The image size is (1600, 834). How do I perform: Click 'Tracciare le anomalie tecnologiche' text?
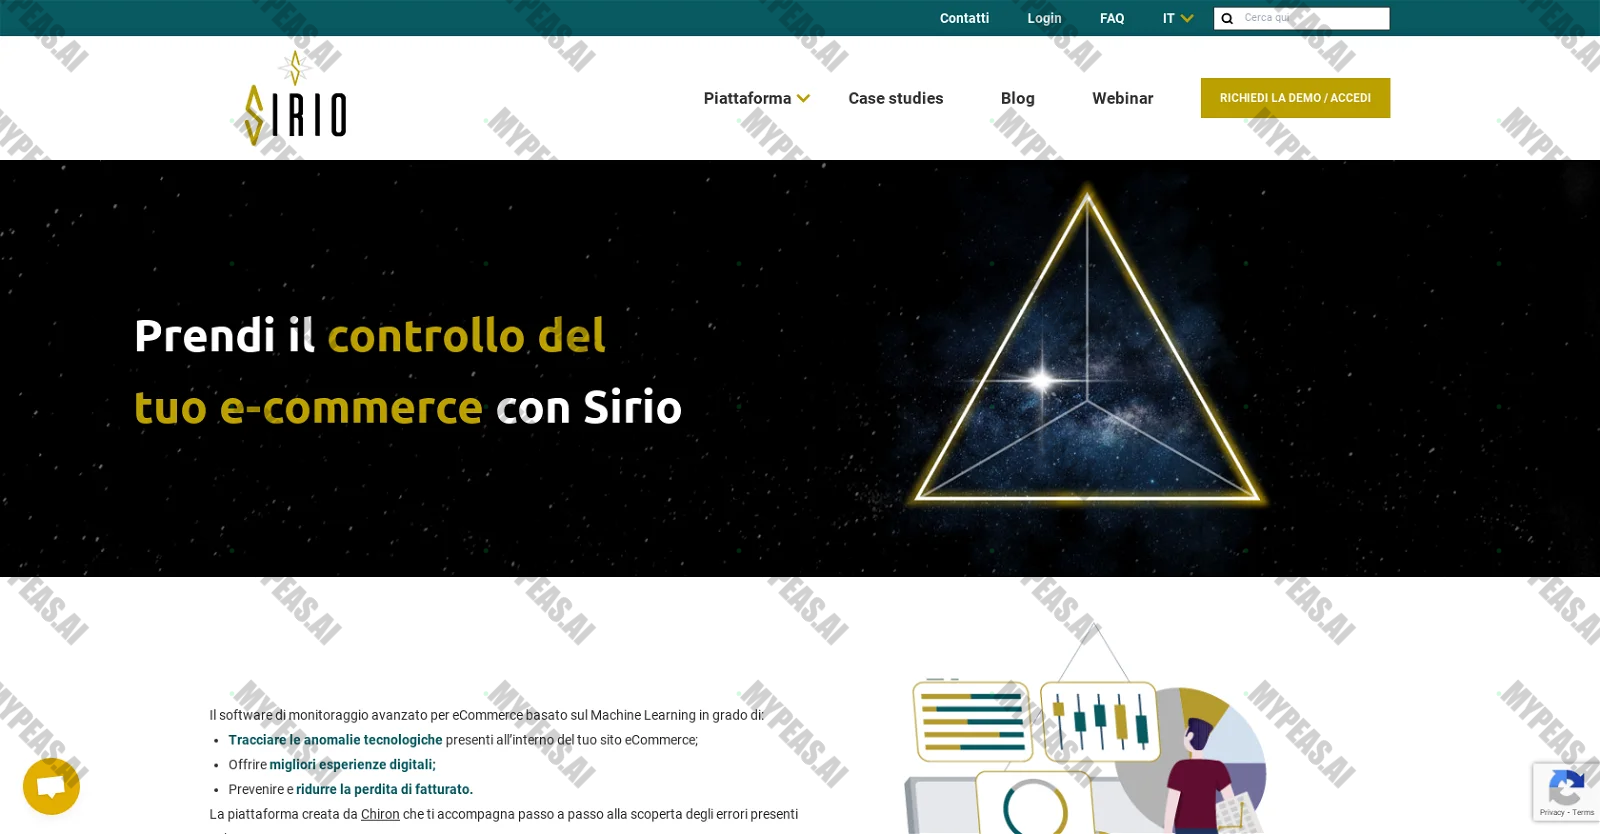pyautogui.click(x=335, y=740)
